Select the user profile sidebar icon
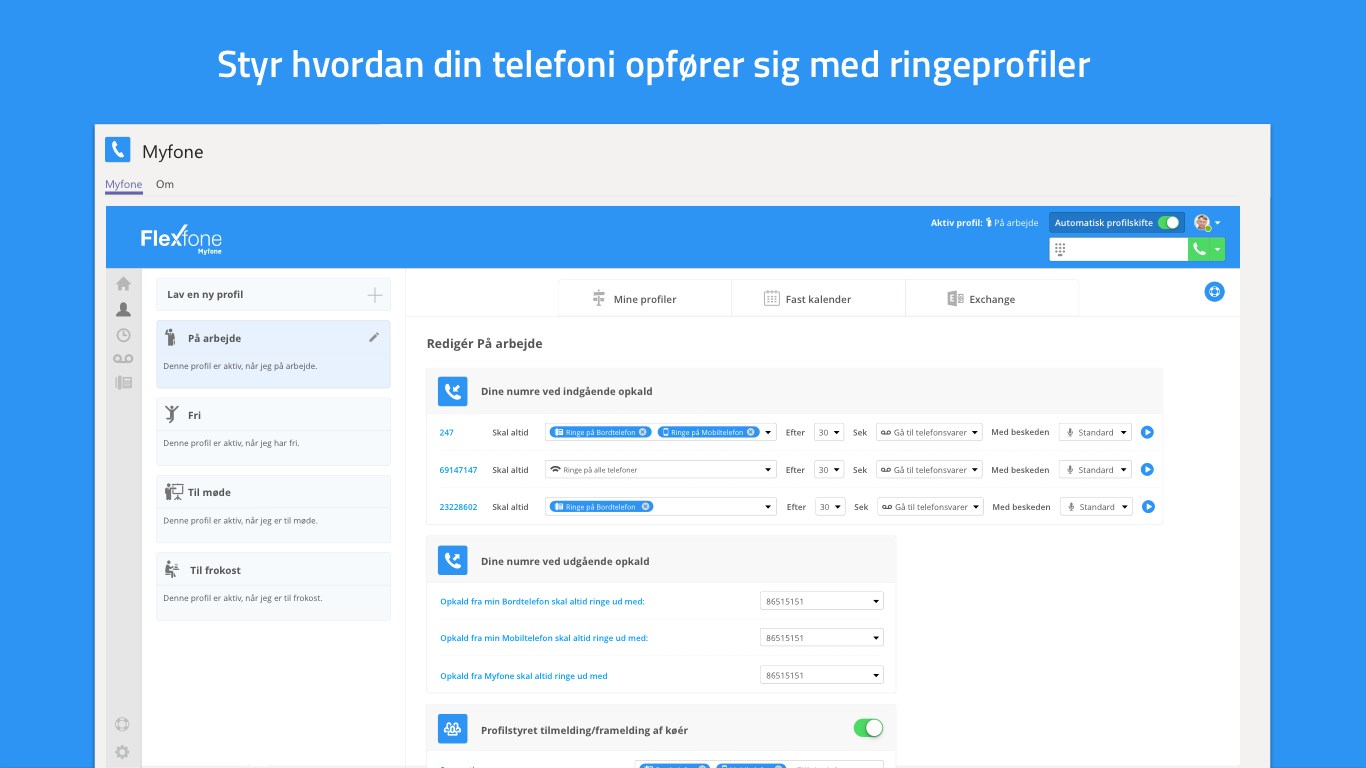 click(x=123, y=309)
